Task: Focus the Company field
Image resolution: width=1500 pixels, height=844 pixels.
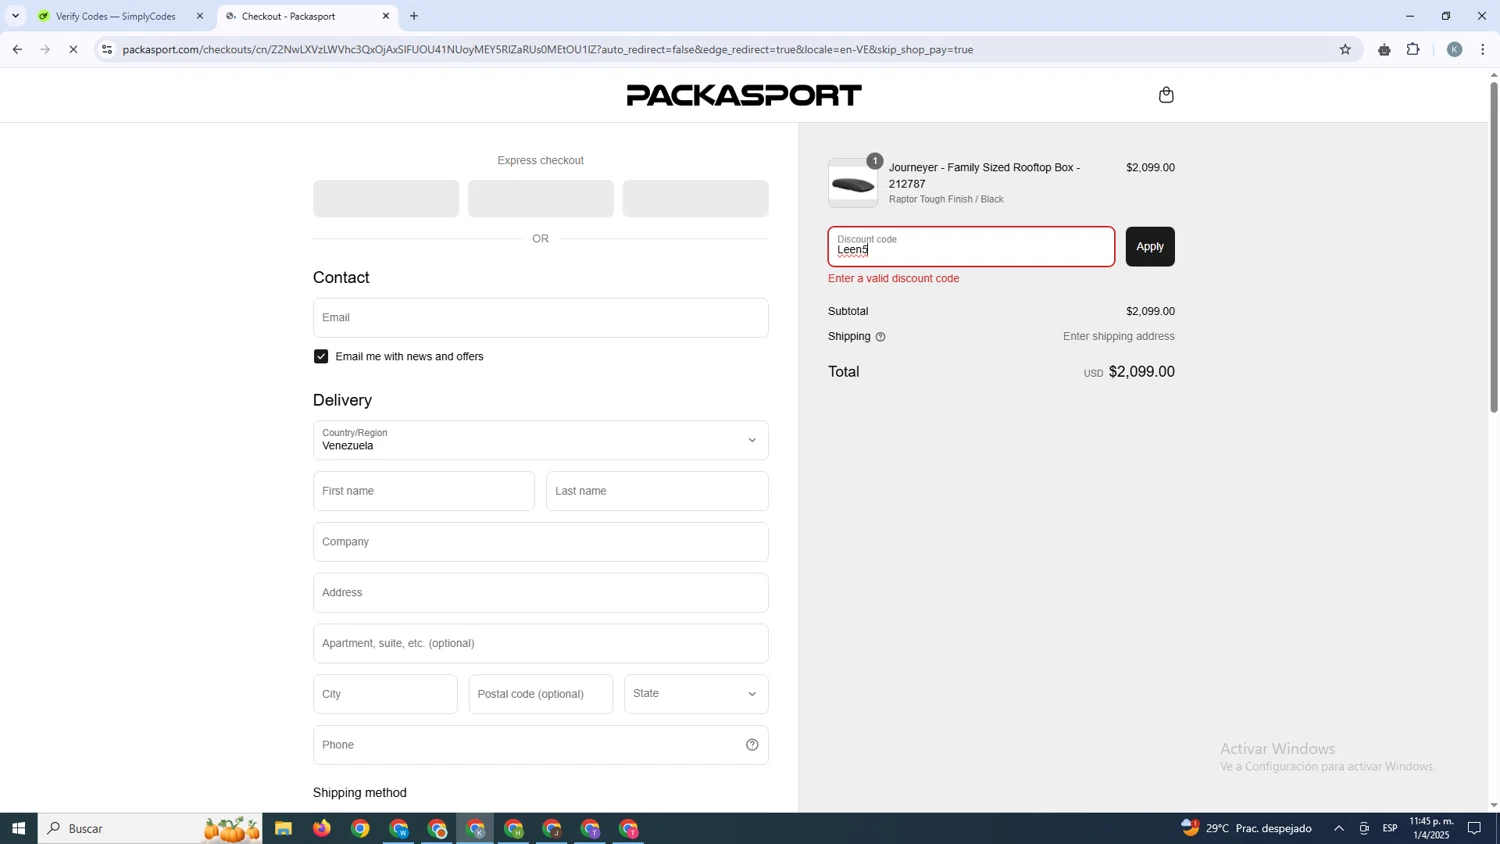Action: 540,542
